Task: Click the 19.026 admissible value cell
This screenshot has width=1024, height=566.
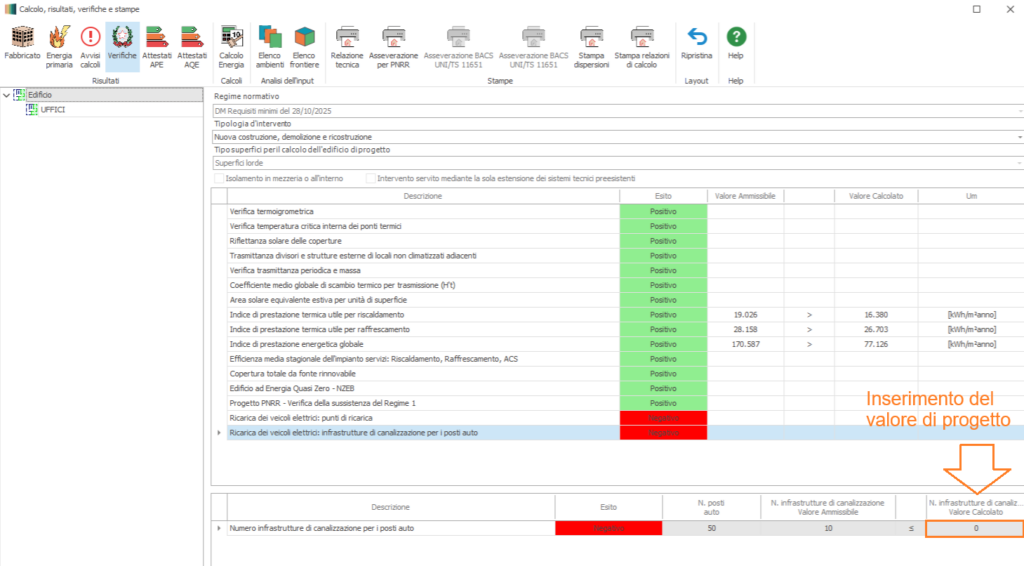Action: [745, 315]
